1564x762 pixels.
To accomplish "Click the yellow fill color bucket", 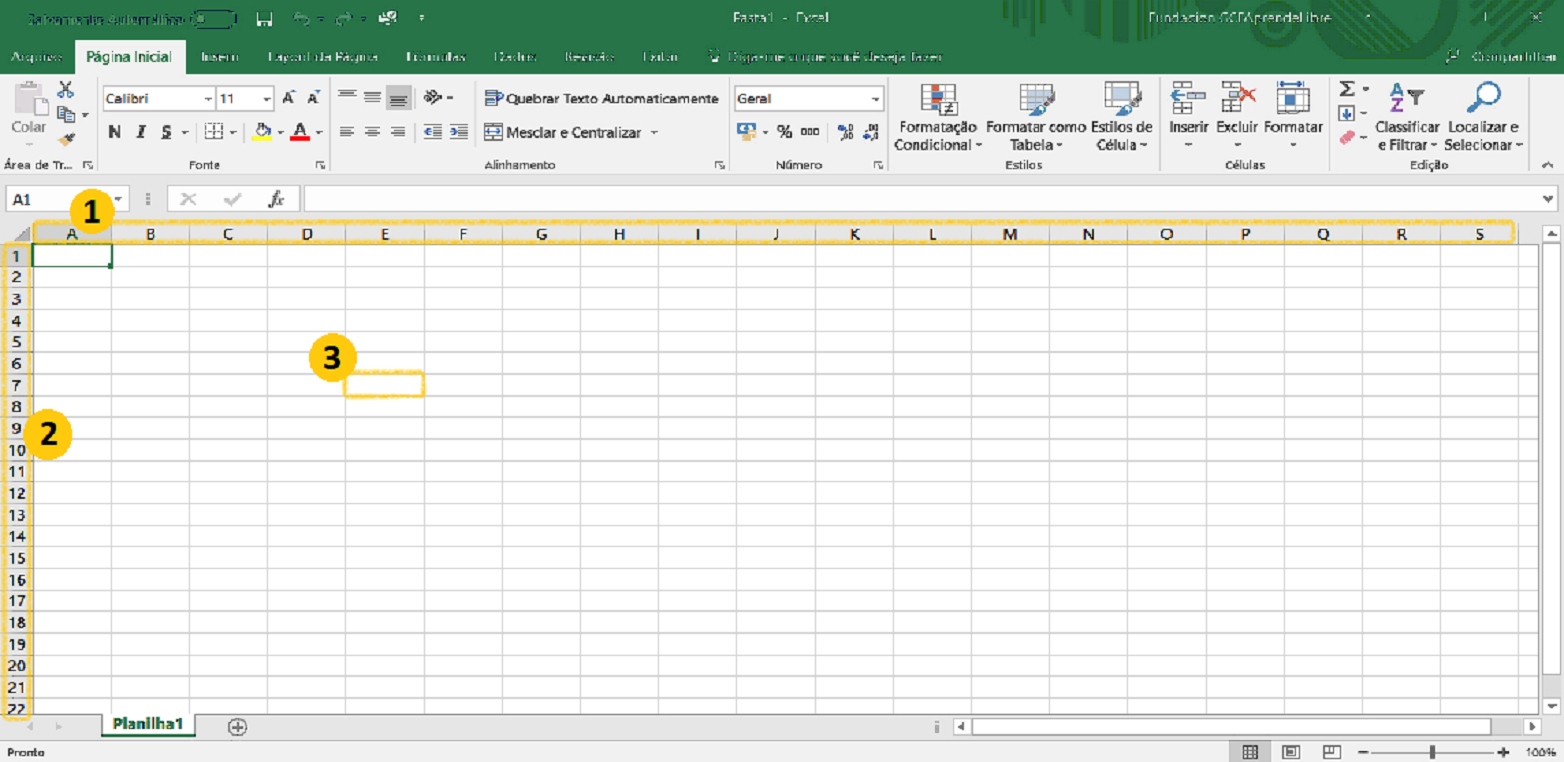I will coord(263,132).
